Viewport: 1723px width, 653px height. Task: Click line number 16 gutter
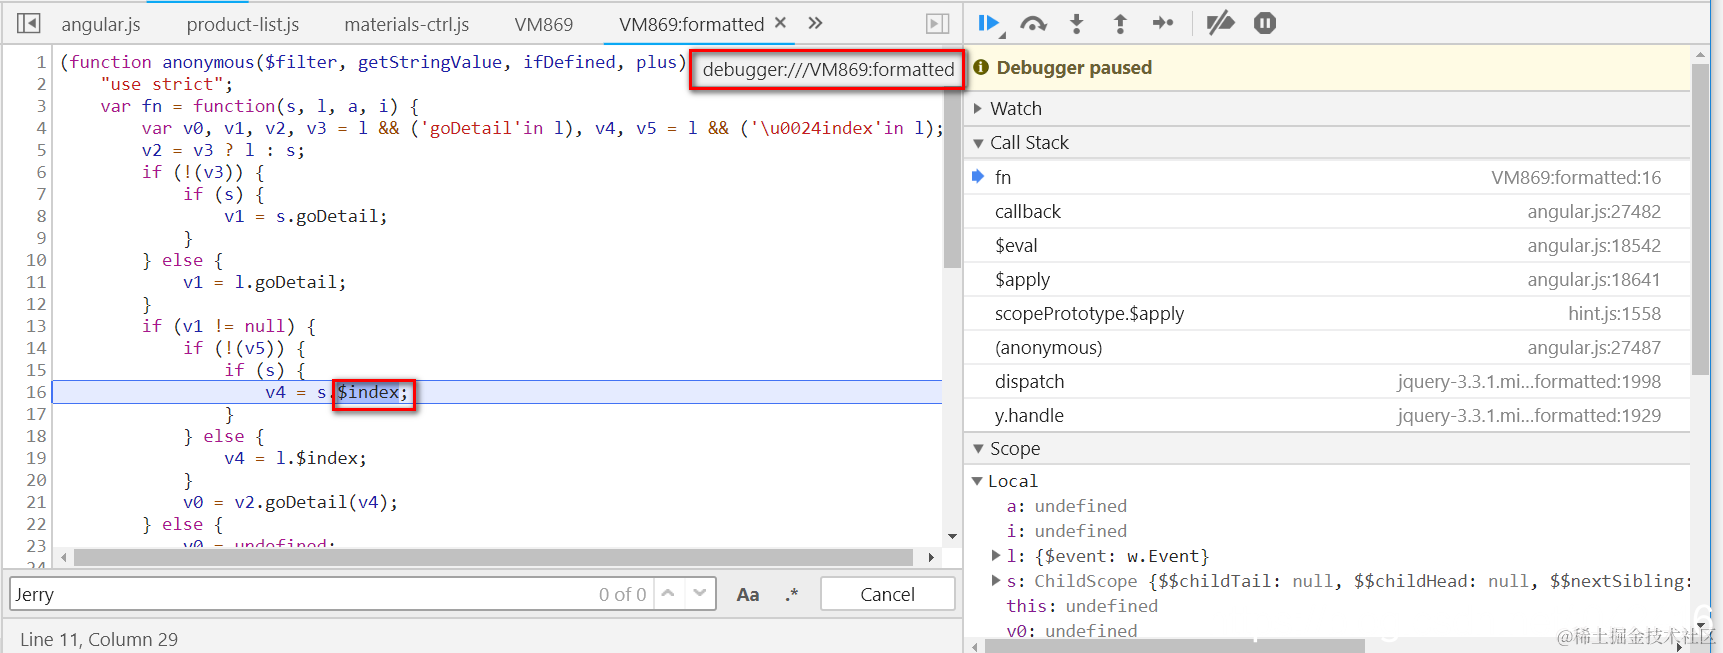tap(36, 392)
